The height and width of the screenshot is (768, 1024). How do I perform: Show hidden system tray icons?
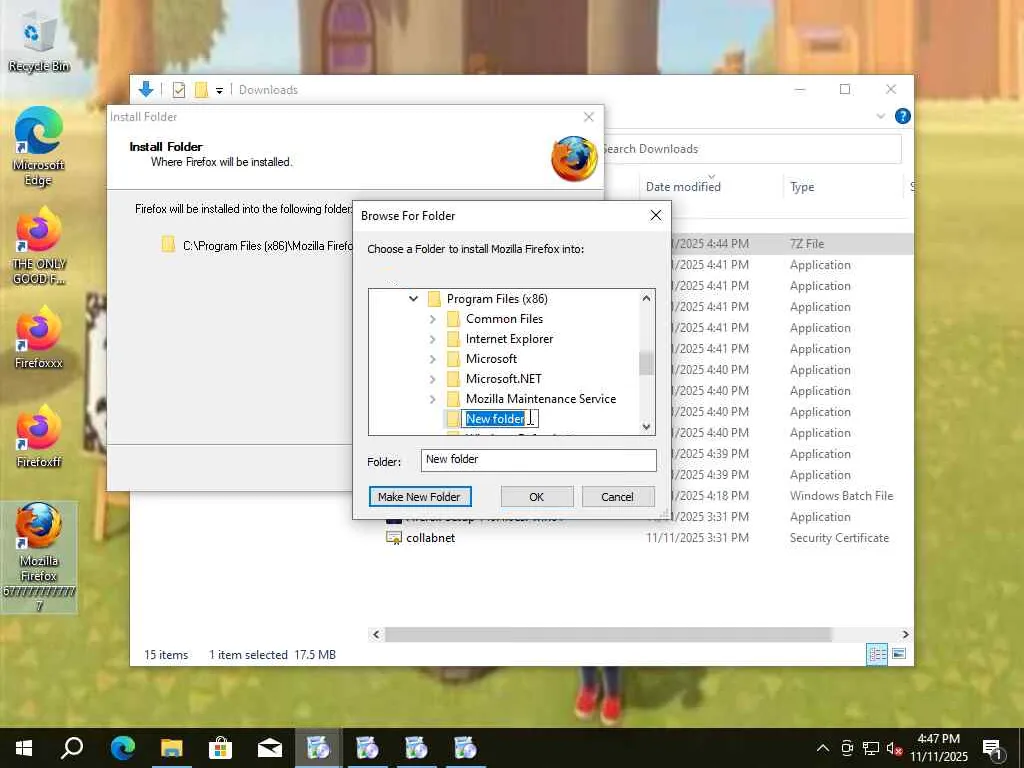pos(823,748)
